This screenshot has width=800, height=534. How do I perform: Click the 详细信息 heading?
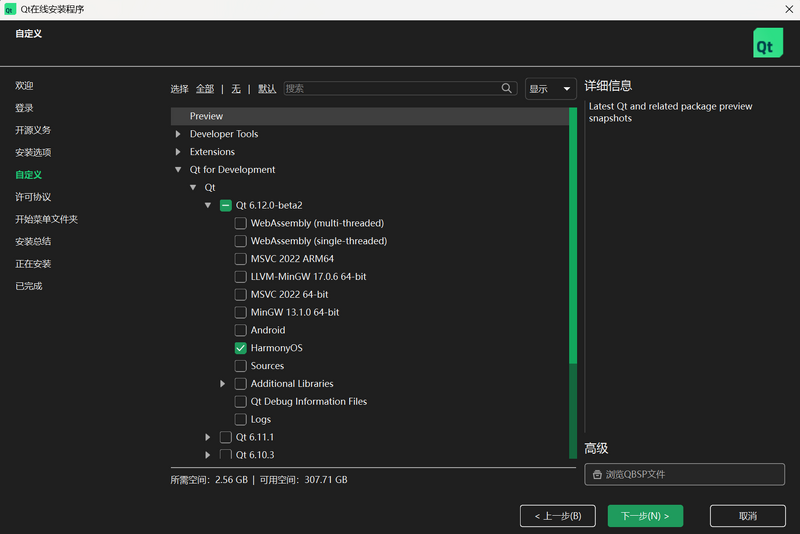pyautogui.click(x=608, y=86)
